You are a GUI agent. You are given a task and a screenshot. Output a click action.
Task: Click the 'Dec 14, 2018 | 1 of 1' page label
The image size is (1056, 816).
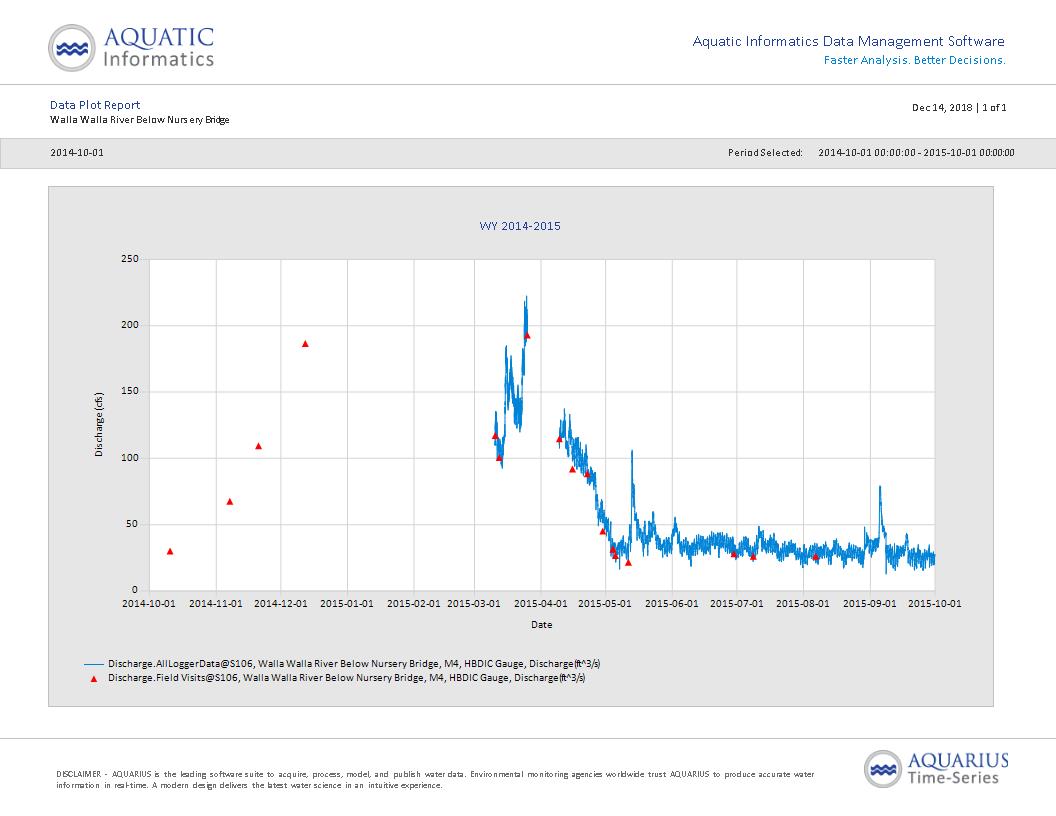click(x=959, y=108)
